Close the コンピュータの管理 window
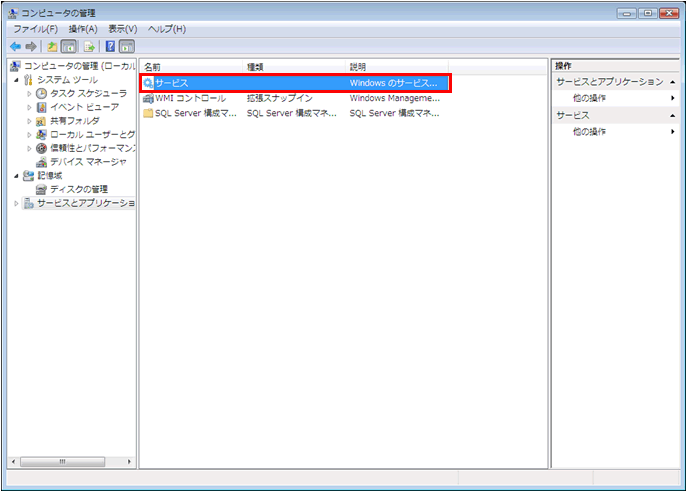The image size is (687, 492). (669, 14)
